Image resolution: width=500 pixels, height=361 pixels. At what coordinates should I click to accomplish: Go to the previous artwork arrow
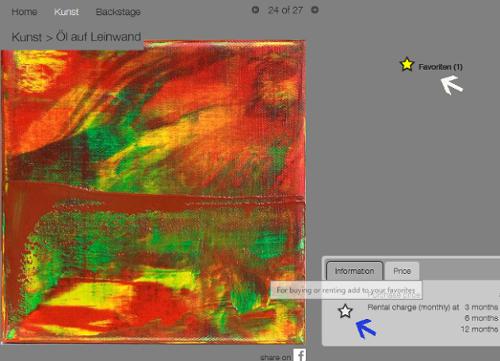point(255,10)
